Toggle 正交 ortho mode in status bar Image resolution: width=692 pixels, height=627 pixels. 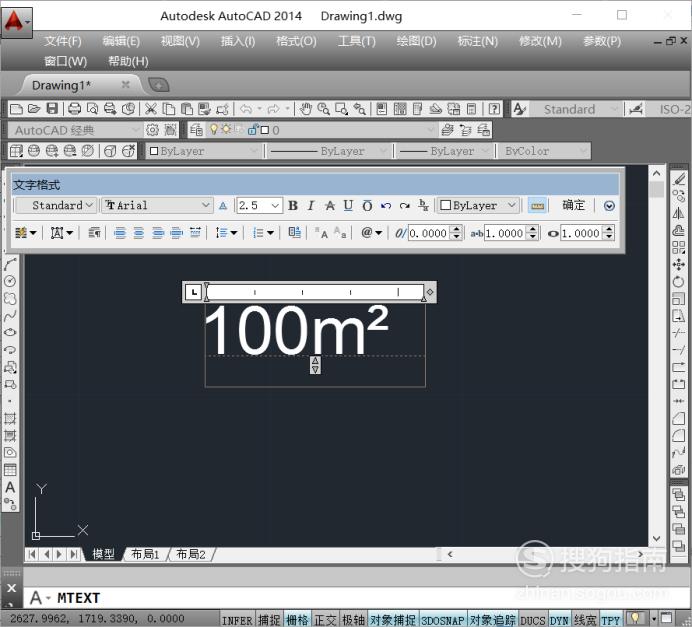[x=325, y=620]
